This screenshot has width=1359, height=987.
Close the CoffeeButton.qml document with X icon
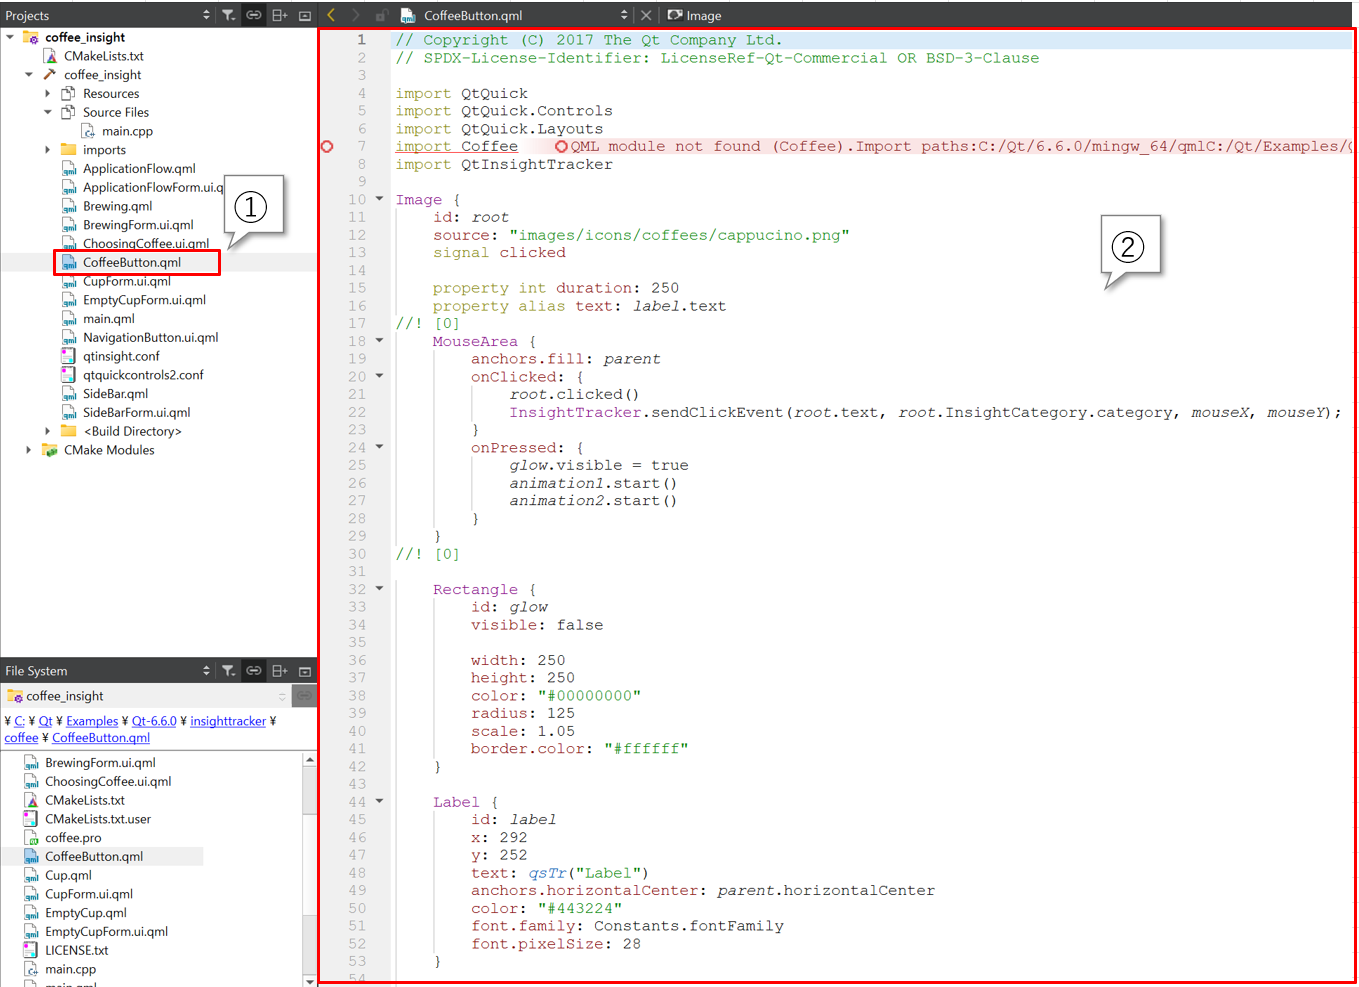point(646,15)
